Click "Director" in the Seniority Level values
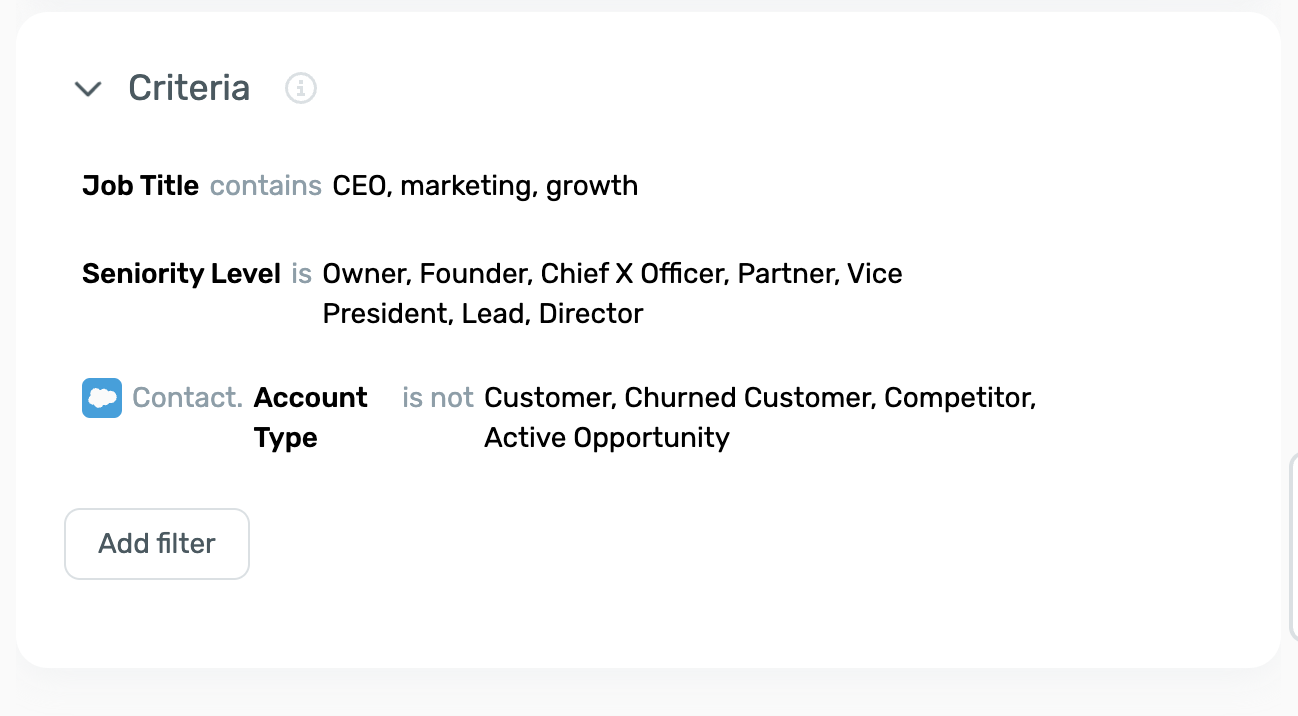 point(591,314)
